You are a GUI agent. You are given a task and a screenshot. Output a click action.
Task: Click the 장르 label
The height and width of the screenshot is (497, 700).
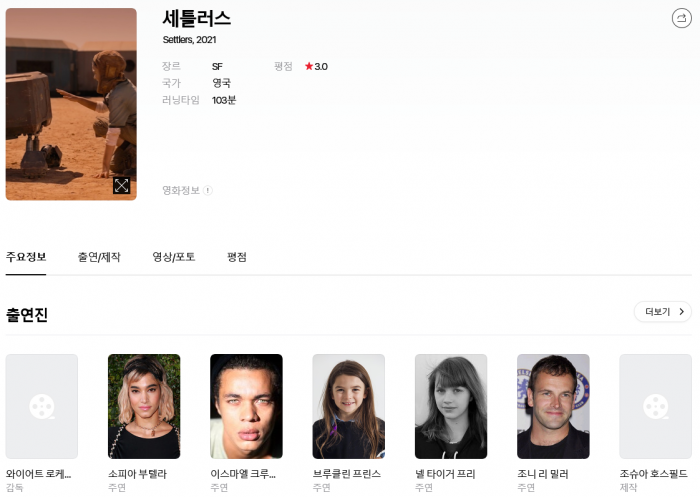click(171, 67)
